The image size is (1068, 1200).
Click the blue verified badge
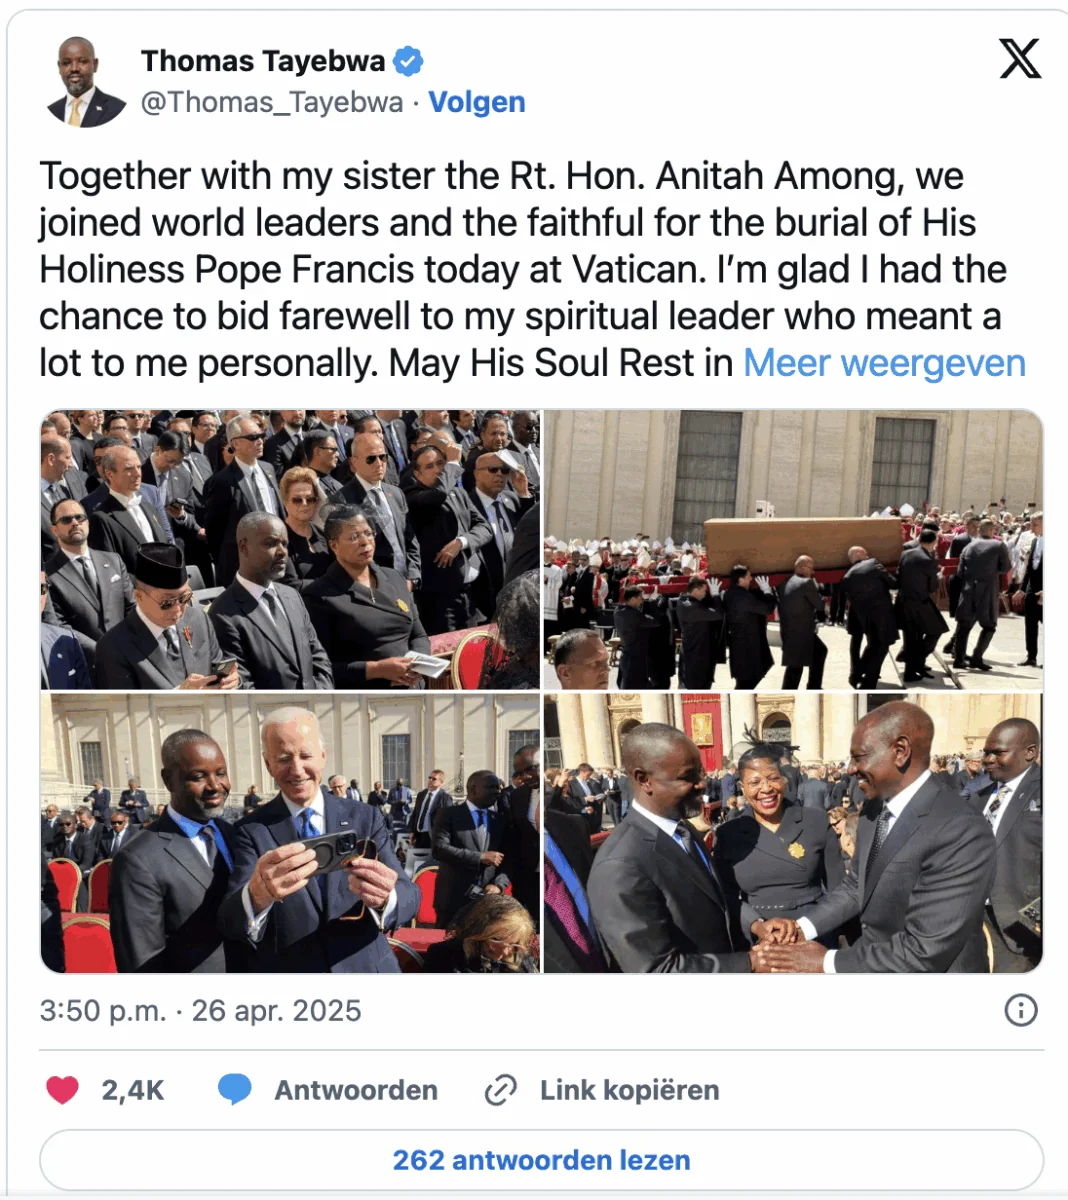[407, 61]
